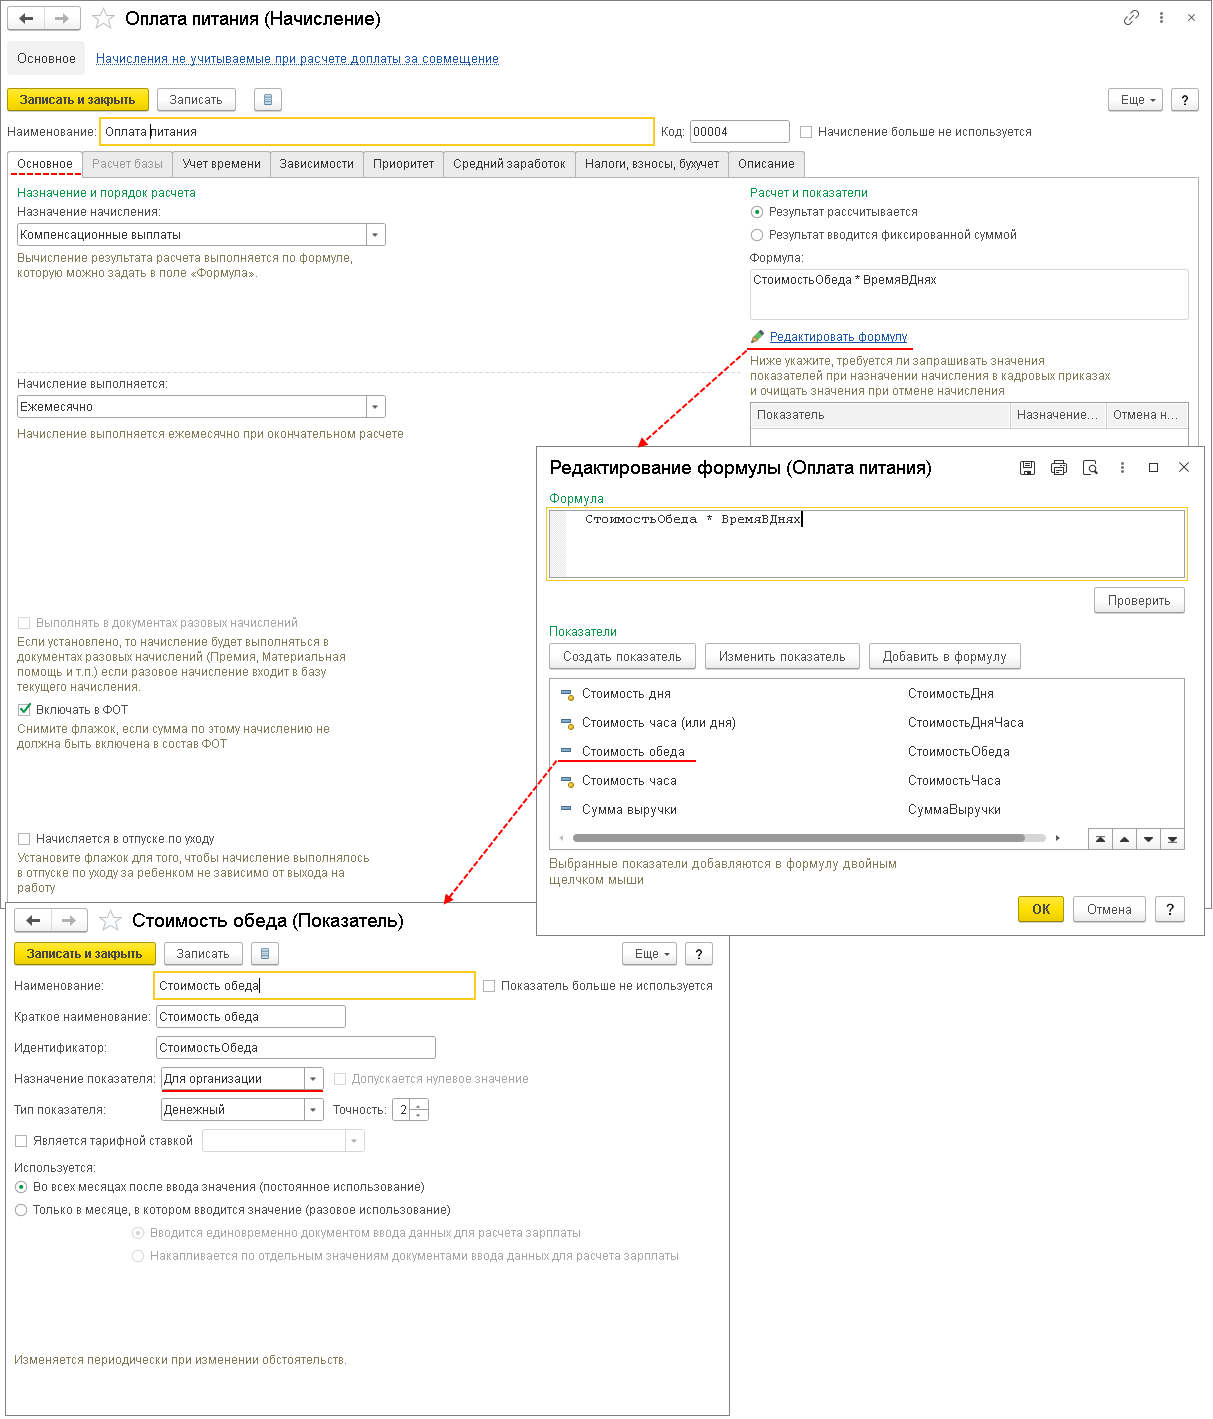The width and height of the screenshot is (1213, 1419).
Task: Click report icon in Стоимость обеда toolbar
Action: tap(264, 954)
